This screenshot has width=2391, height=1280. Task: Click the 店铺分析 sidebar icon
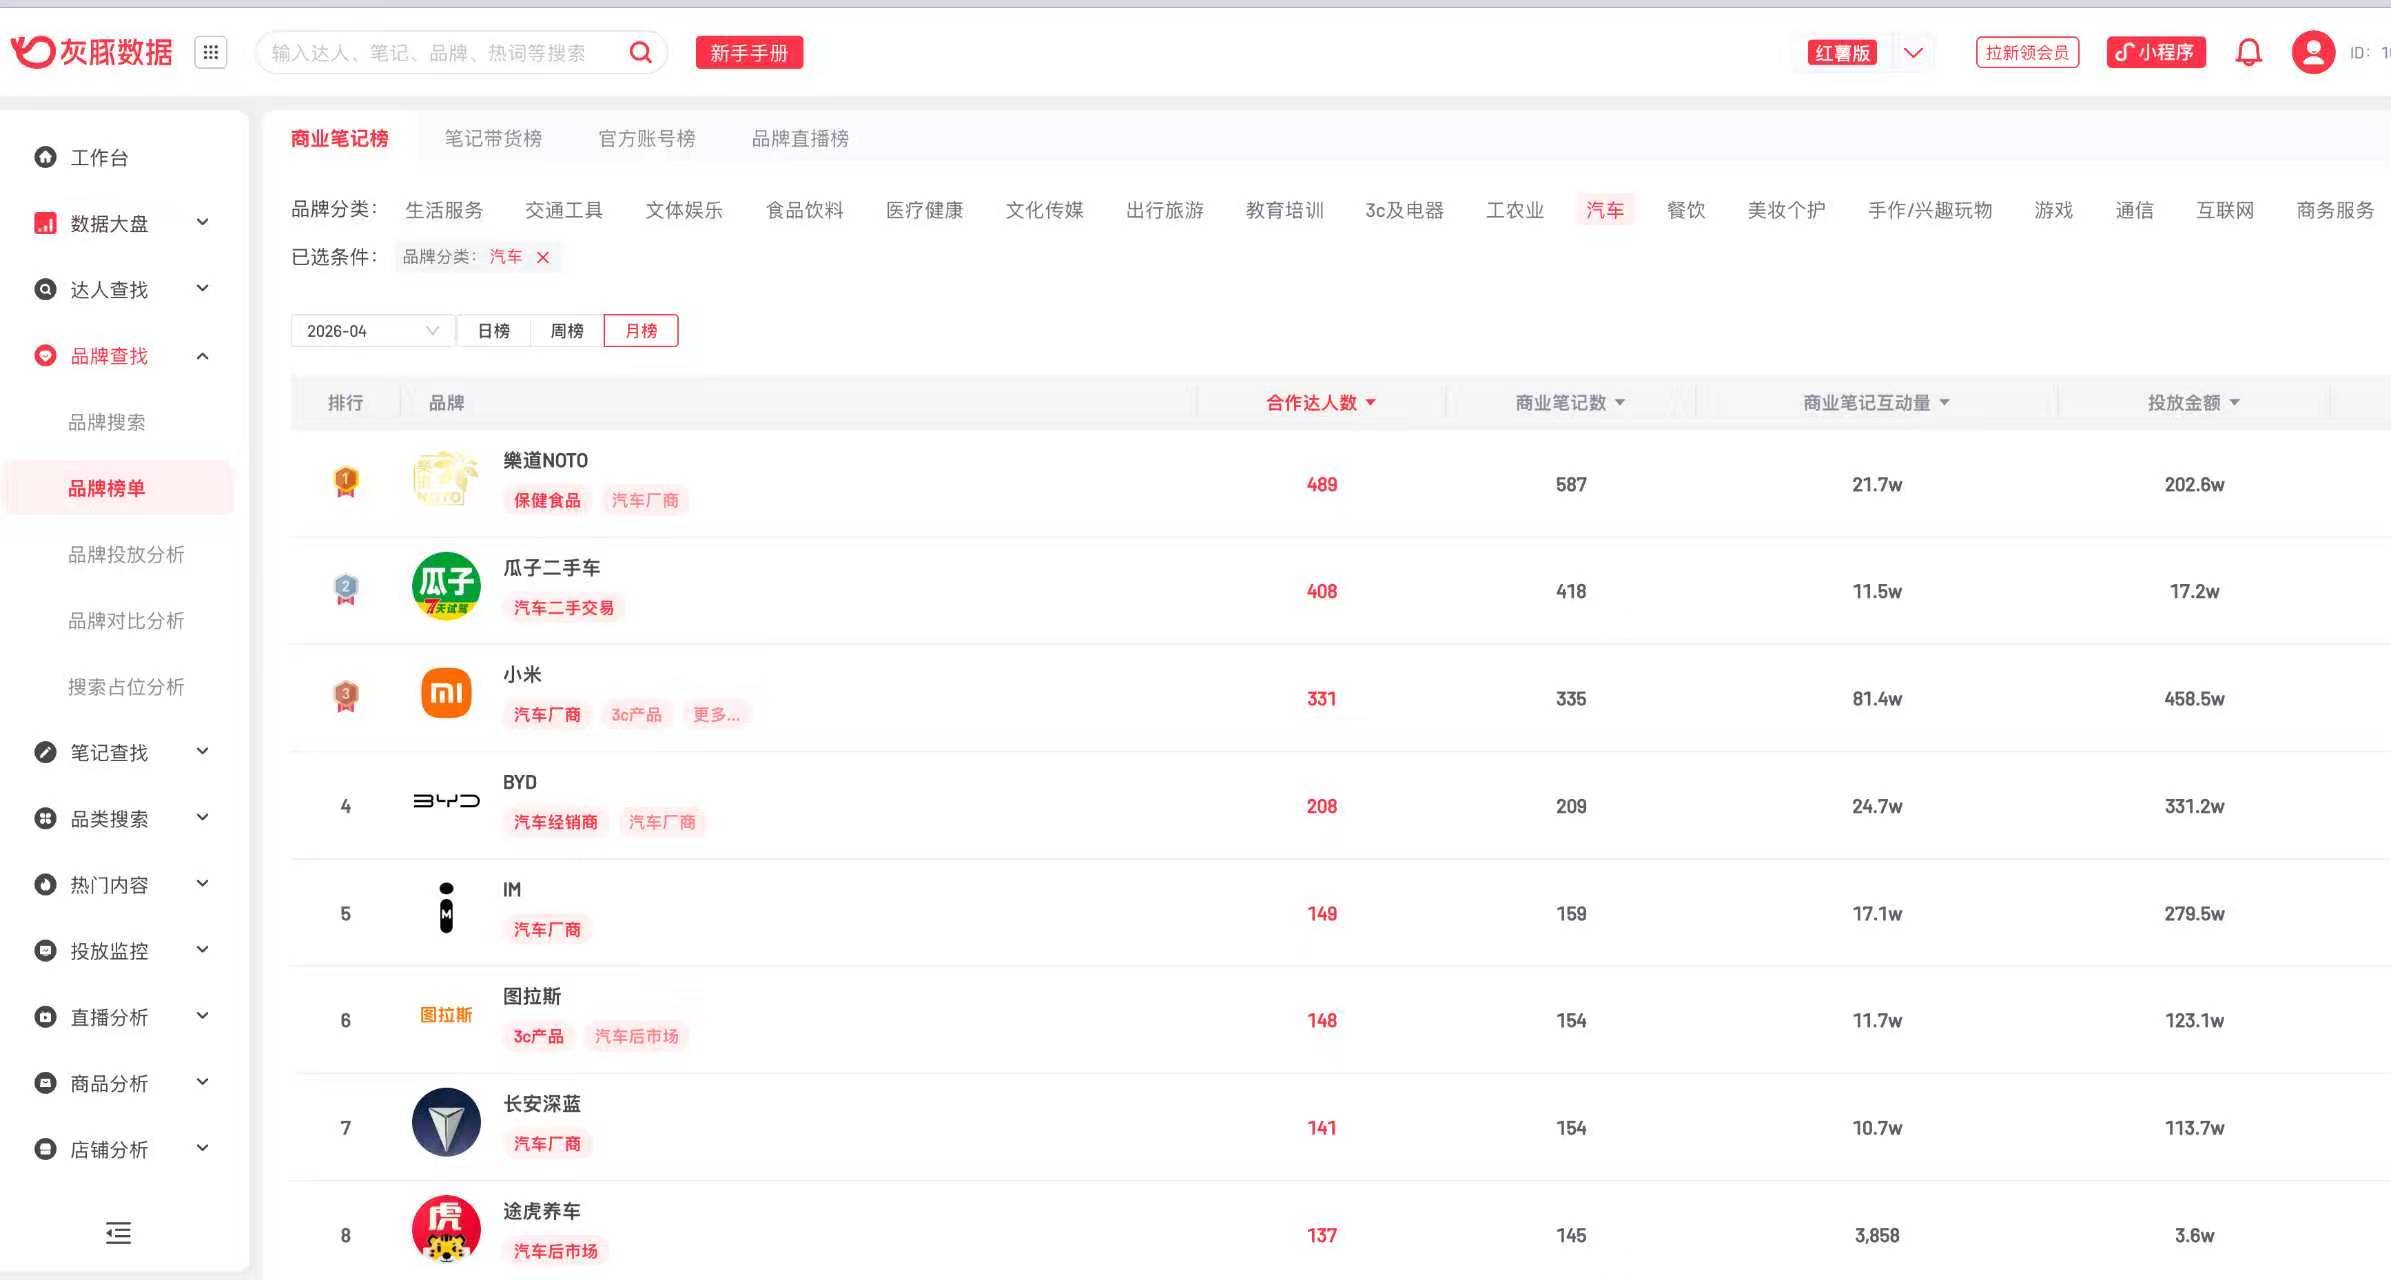(x=45, y=1149)
